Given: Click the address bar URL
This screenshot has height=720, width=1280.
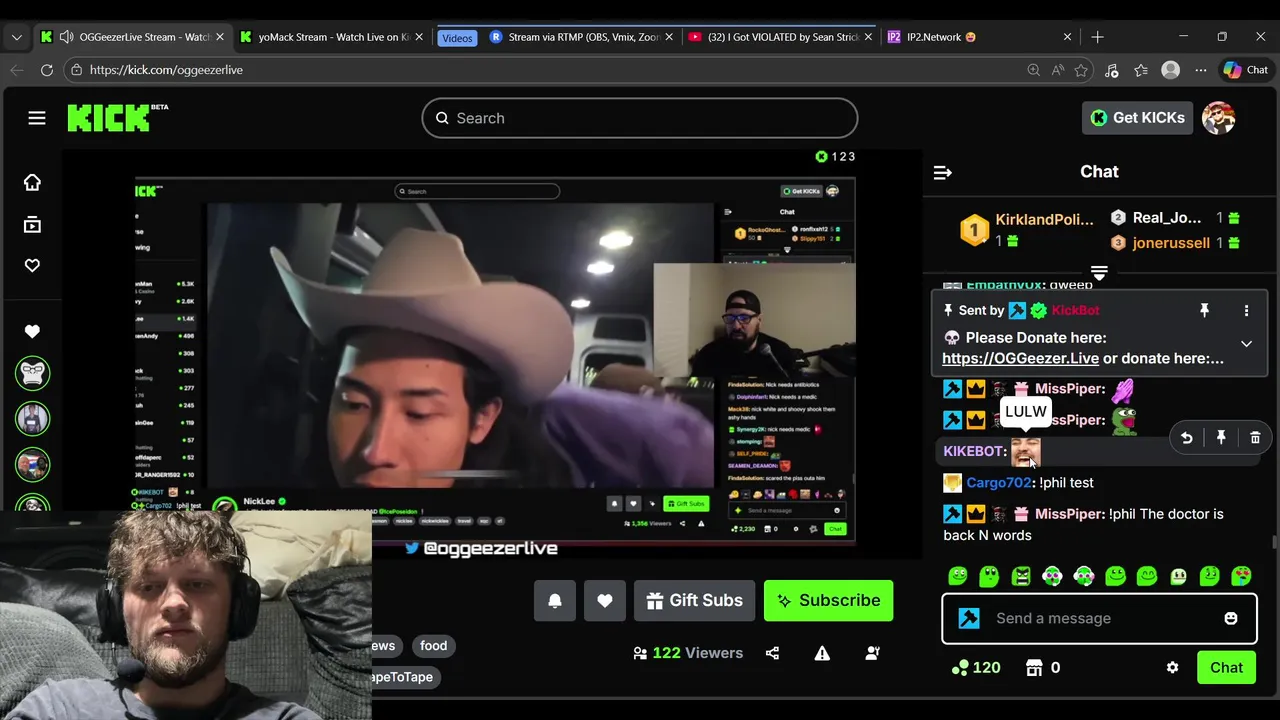Looking at the screenshot, I should [166, 70].
